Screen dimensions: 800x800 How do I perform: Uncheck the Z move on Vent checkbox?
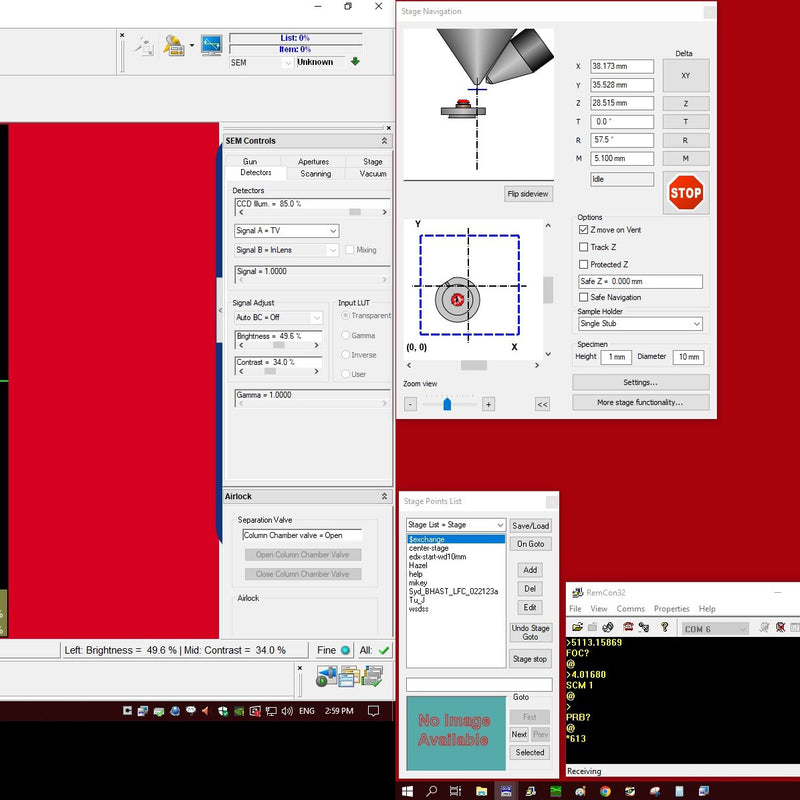coord(584,230)
